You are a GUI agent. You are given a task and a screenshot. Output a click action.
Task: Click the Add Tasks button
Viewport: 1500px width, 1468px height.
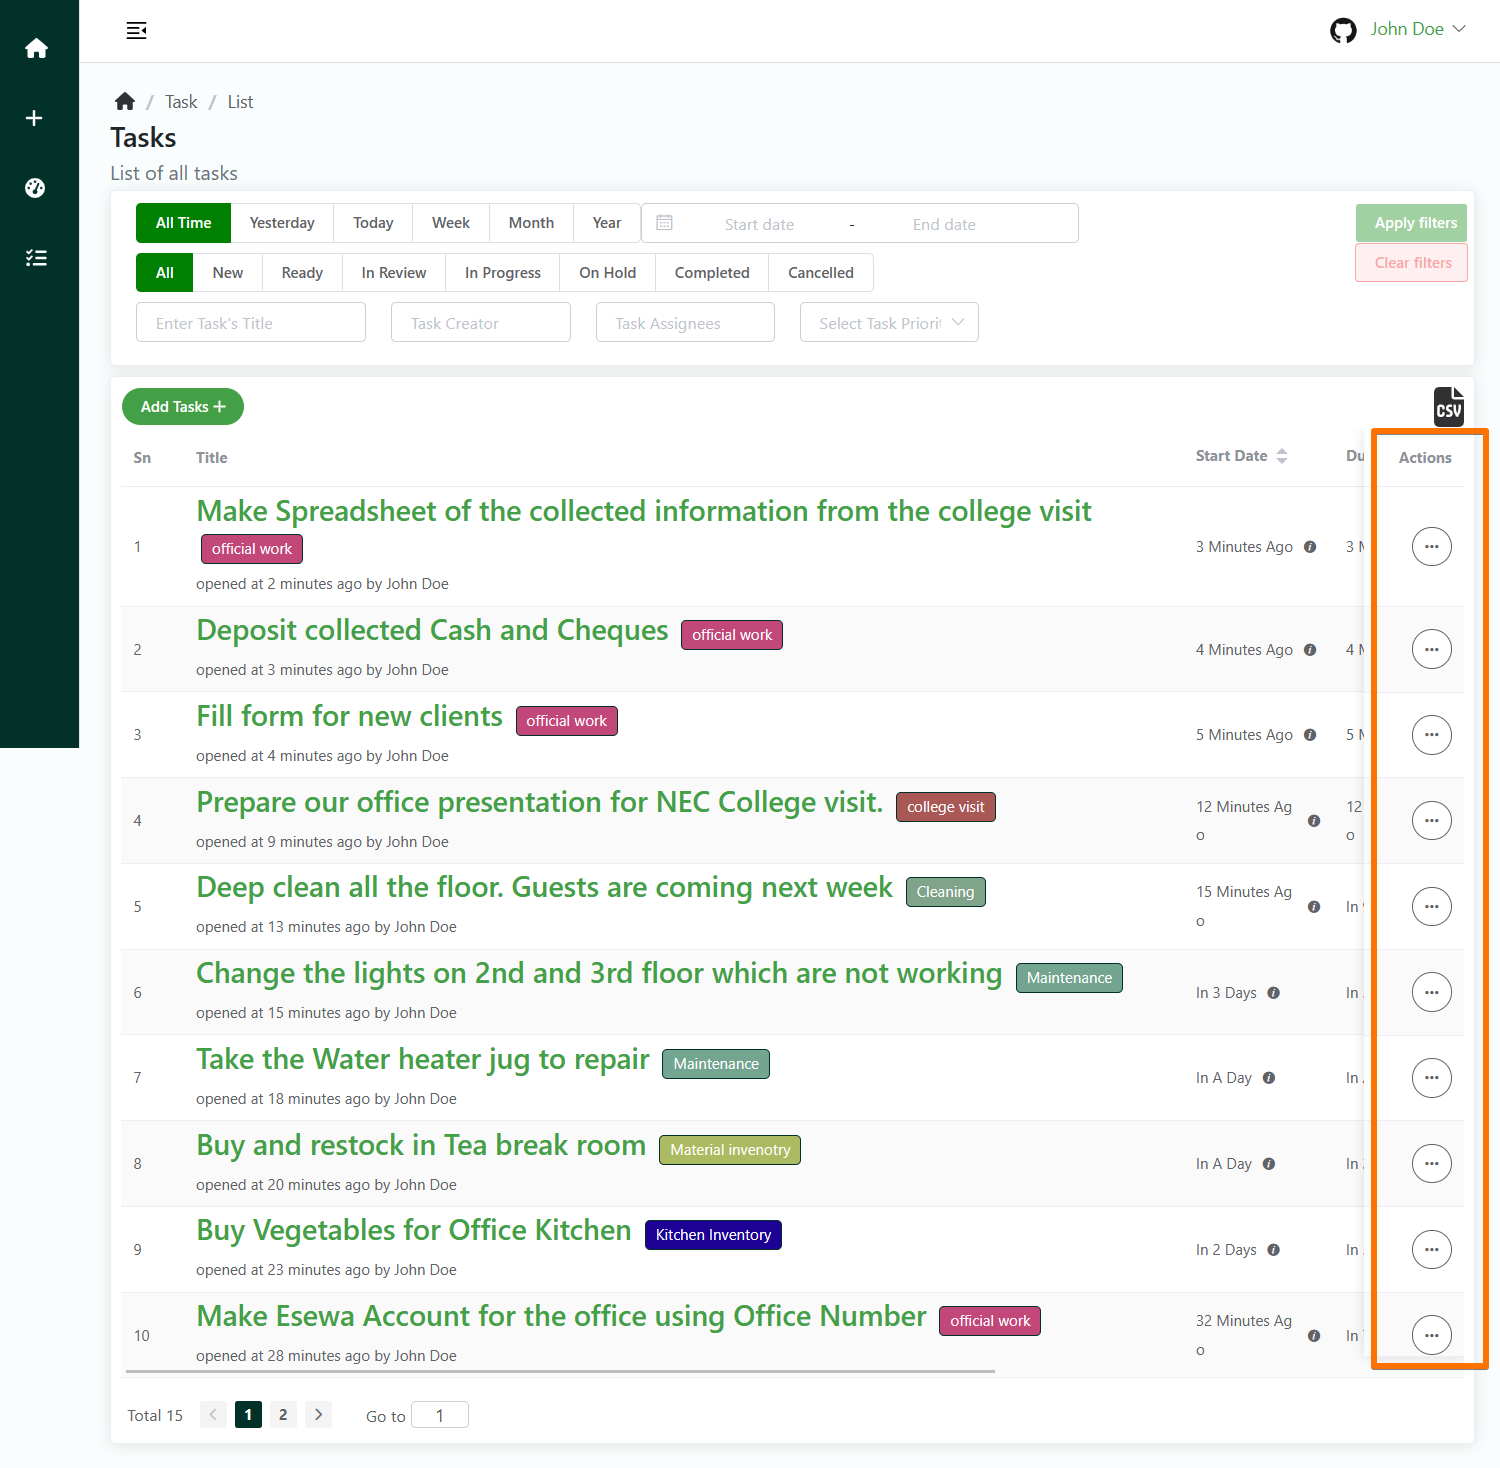[x=183, y=407]
